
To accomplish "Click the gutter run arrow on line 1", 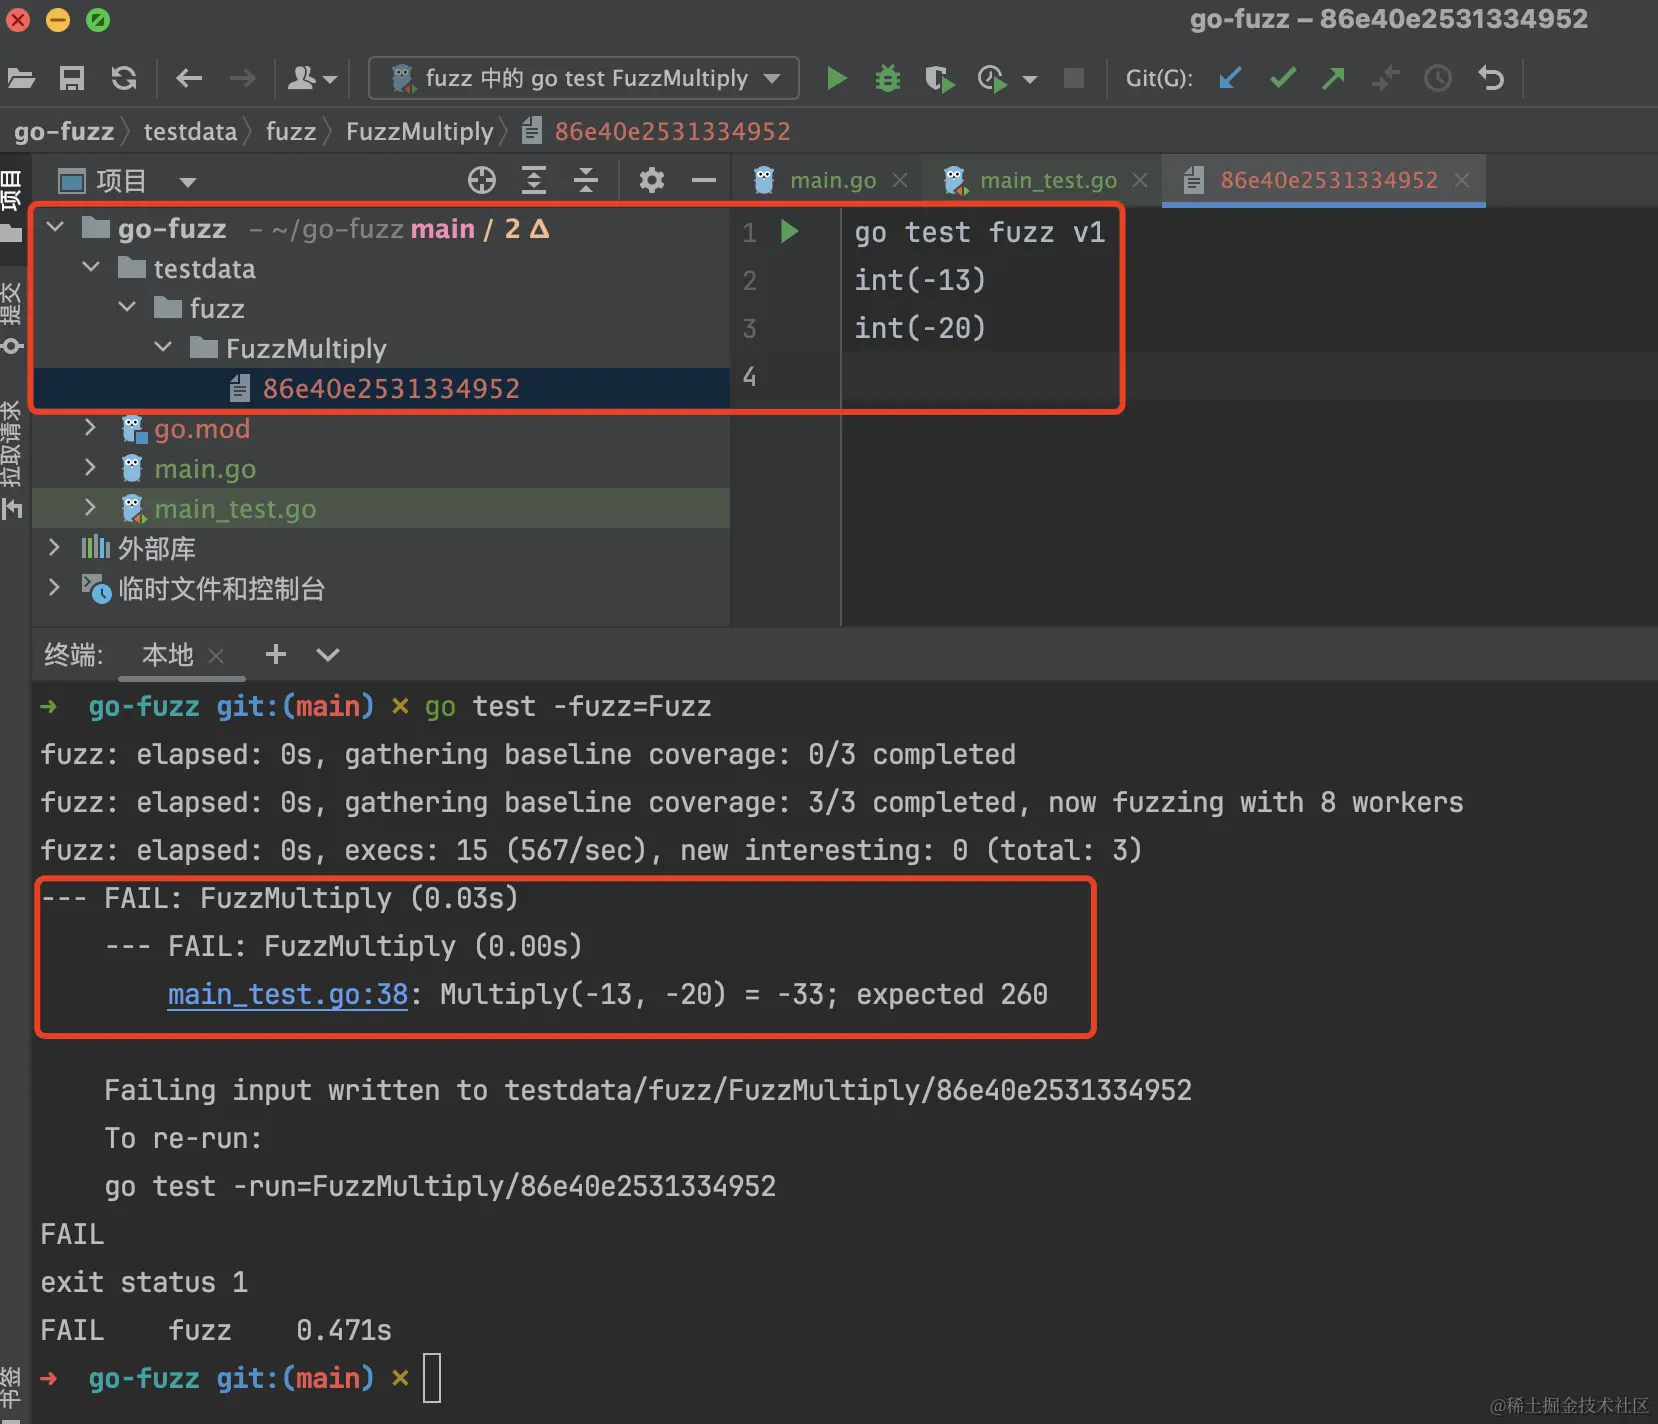I will 790,232.
